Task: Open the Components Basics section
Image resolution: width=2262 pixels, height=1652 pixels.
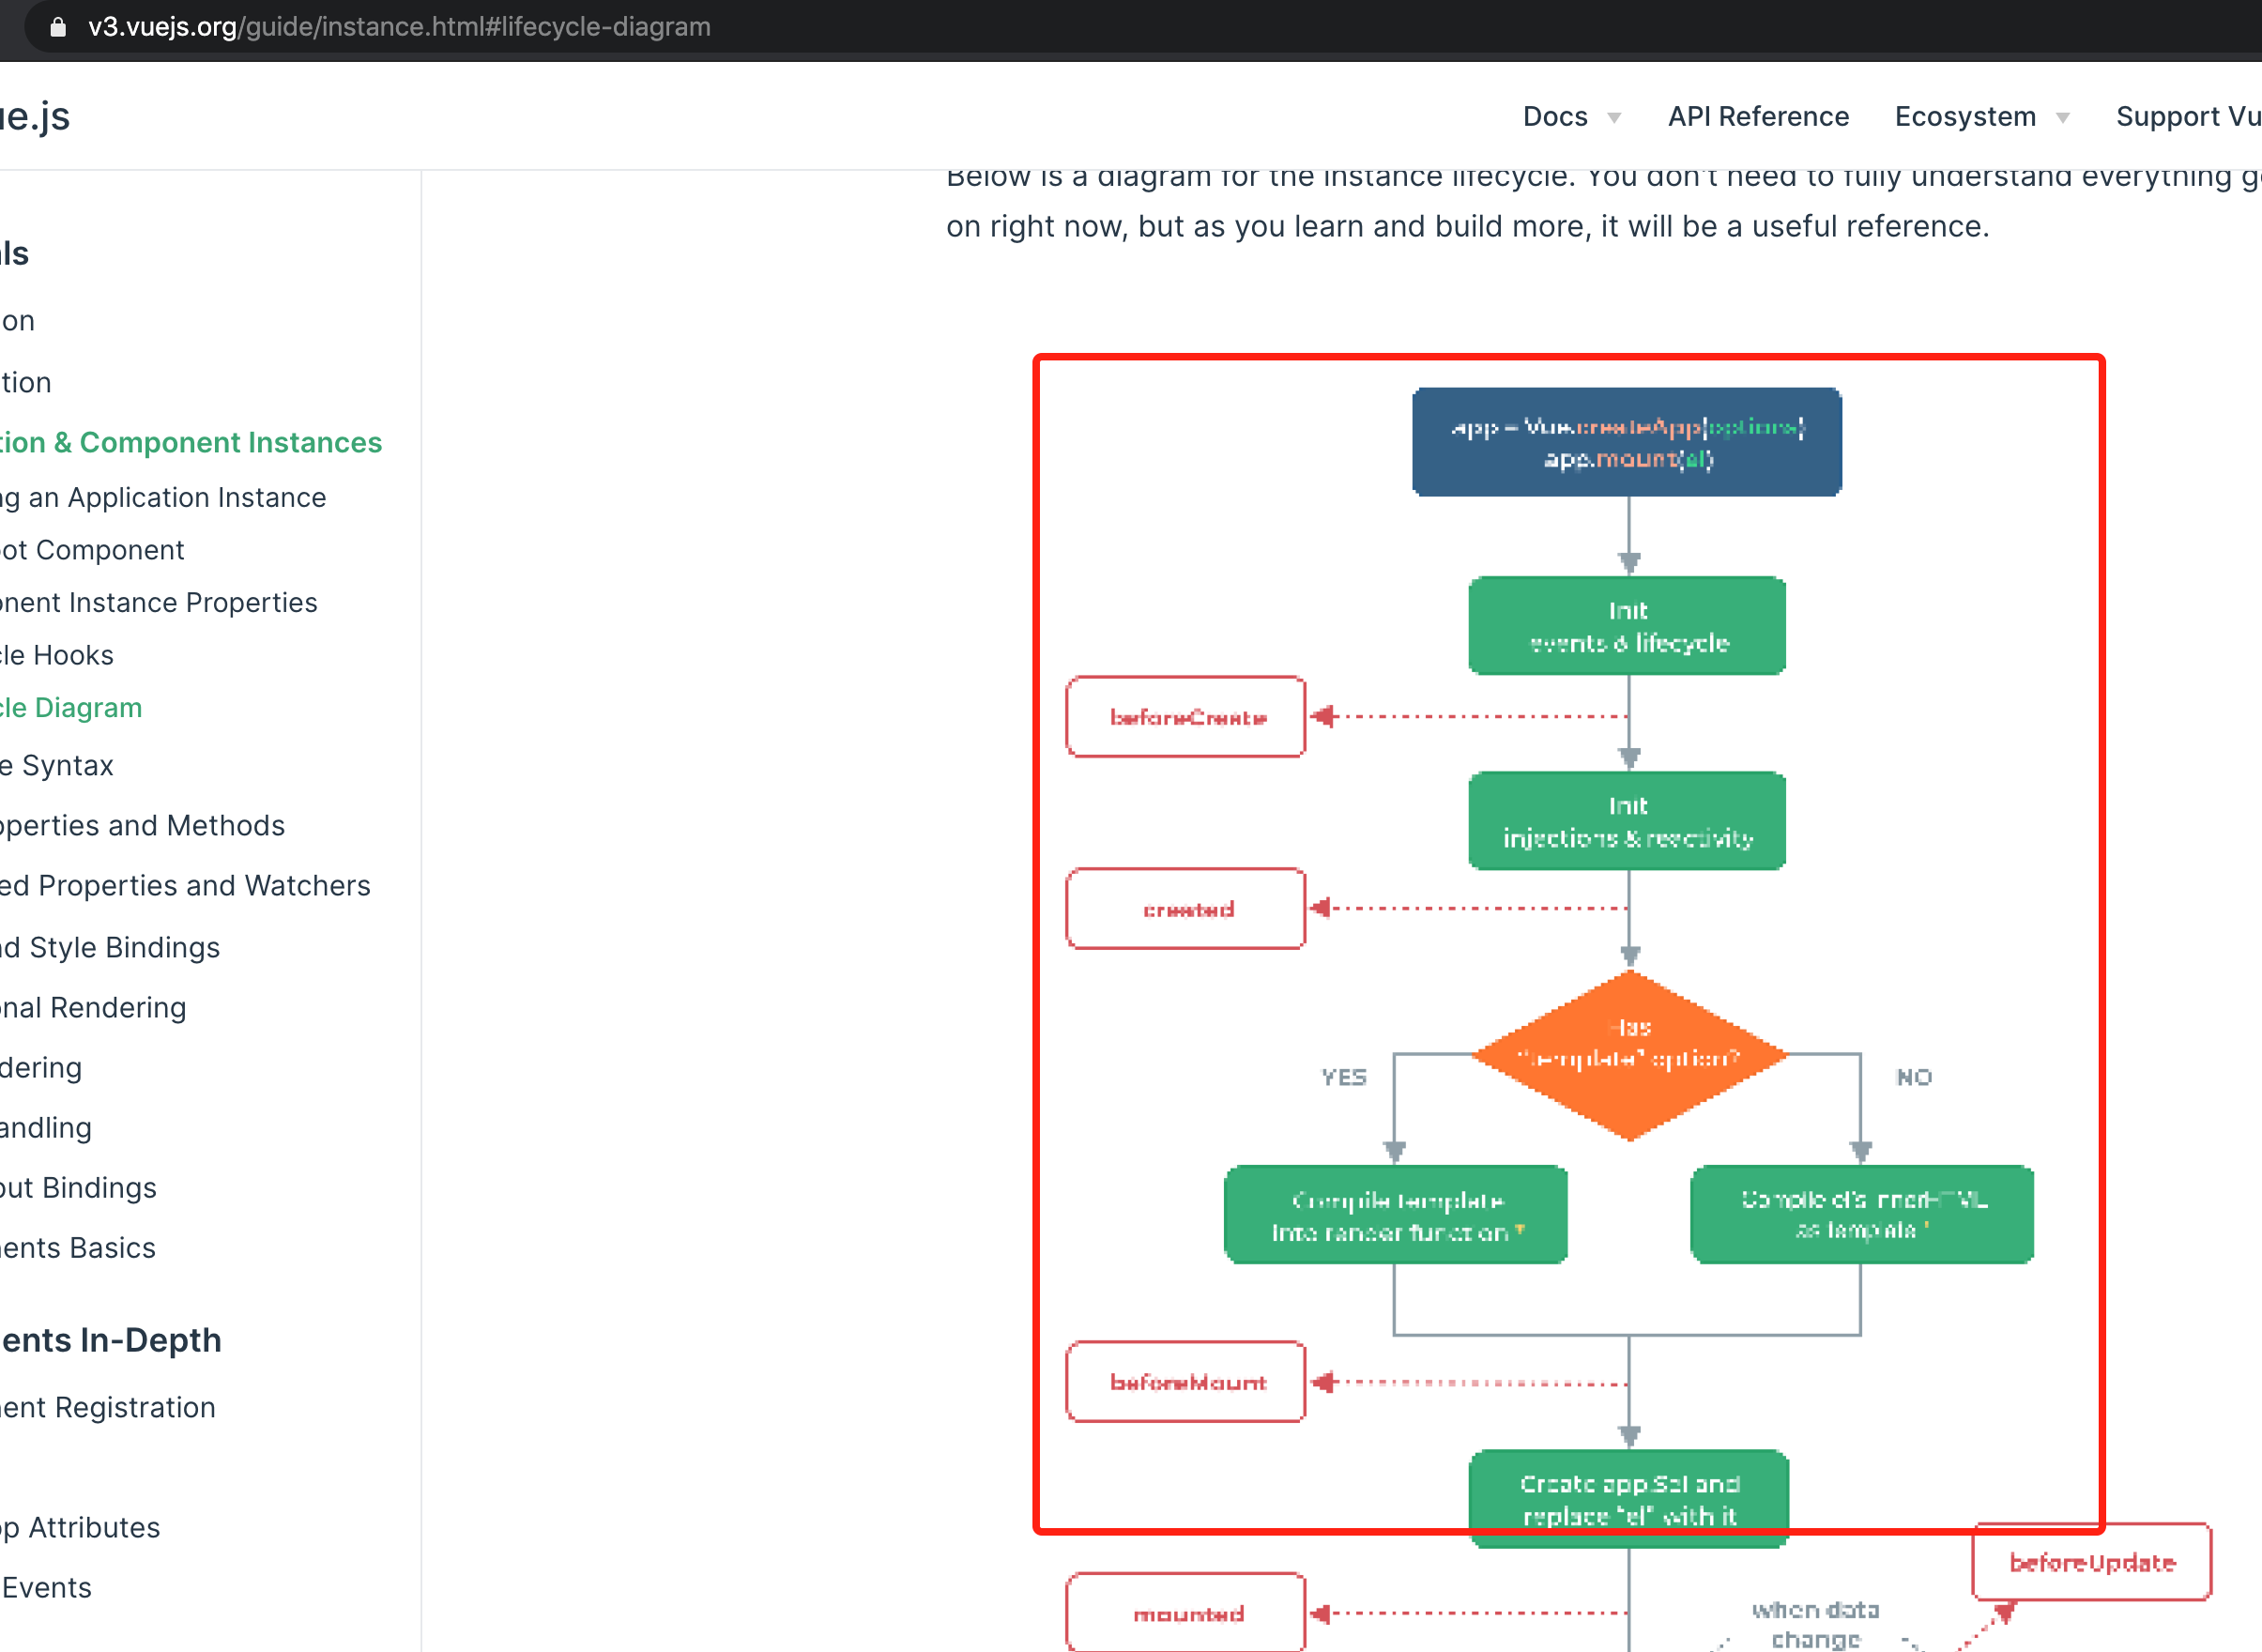Action: (x=77, y=1247)
